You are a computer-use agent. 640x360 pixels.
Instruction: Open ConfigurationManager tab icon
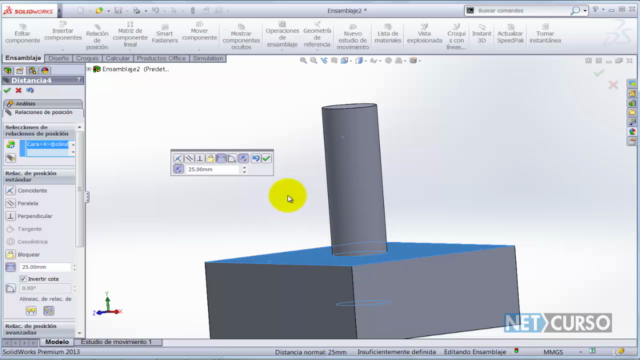[x=32, y=71]
